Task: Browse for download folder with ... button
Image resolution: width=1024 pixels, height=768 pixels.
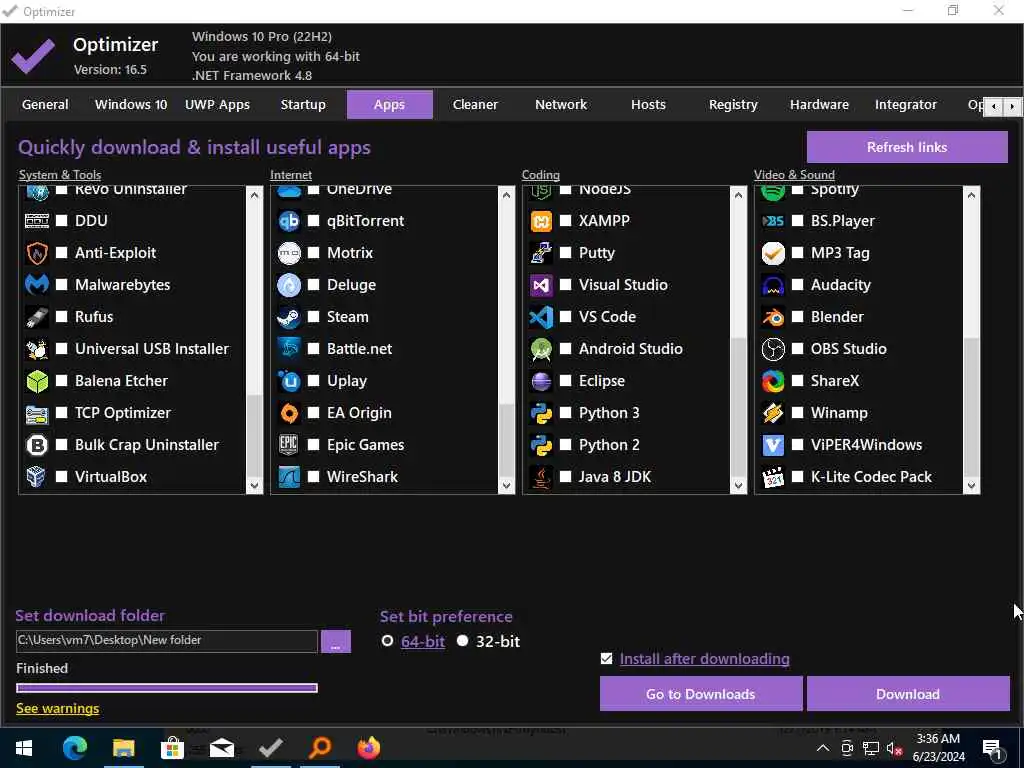Action: pos(336,641)
